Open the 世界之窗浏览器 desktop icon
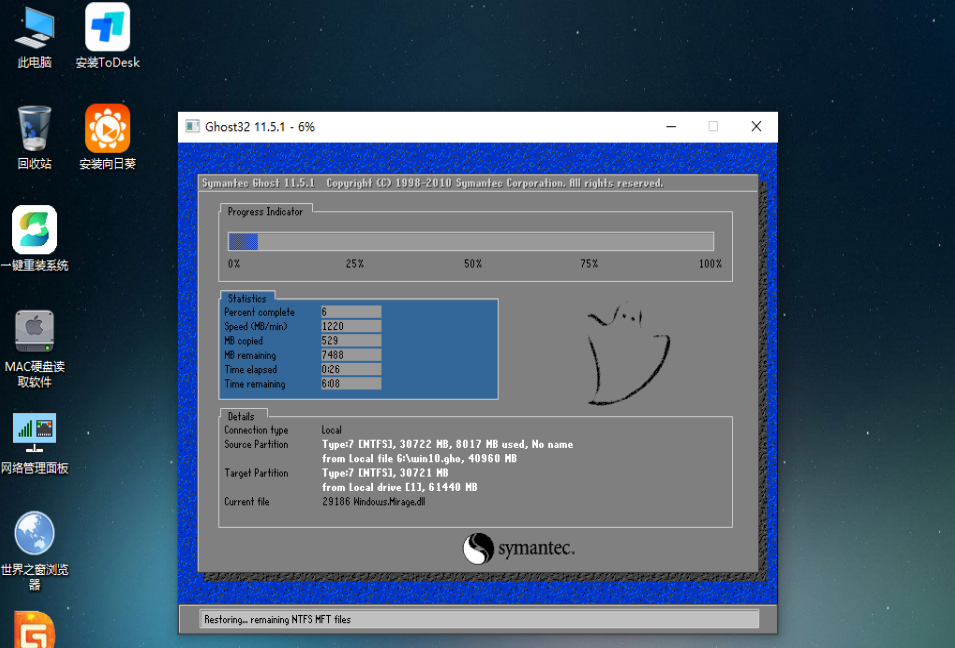Screen dimensions: 955x648 [35, 551]
